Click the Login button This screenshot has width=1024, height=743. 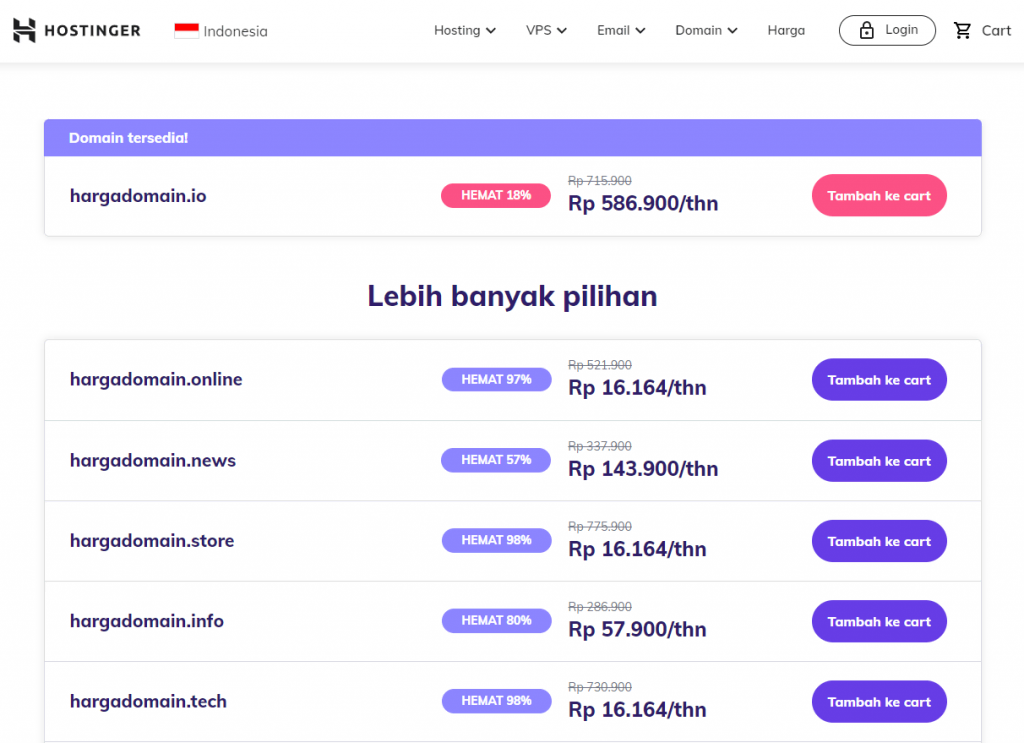click(887, 30)
